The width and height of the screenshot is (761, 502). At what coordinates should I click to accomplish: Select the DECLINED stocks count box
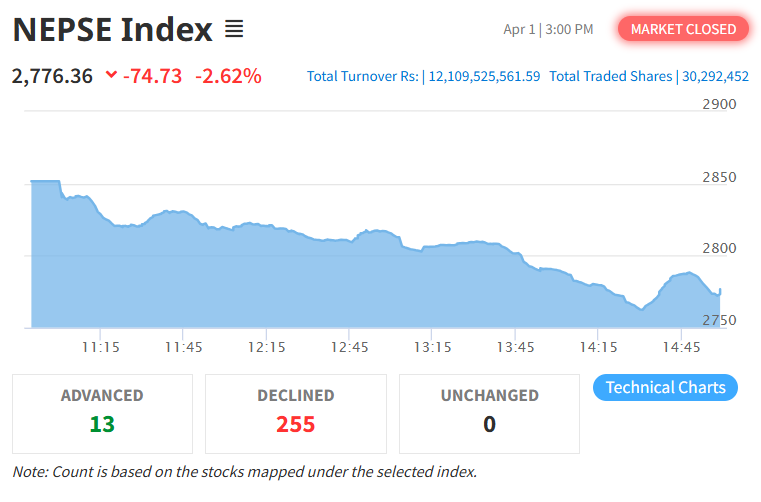(x=295, y=414)
